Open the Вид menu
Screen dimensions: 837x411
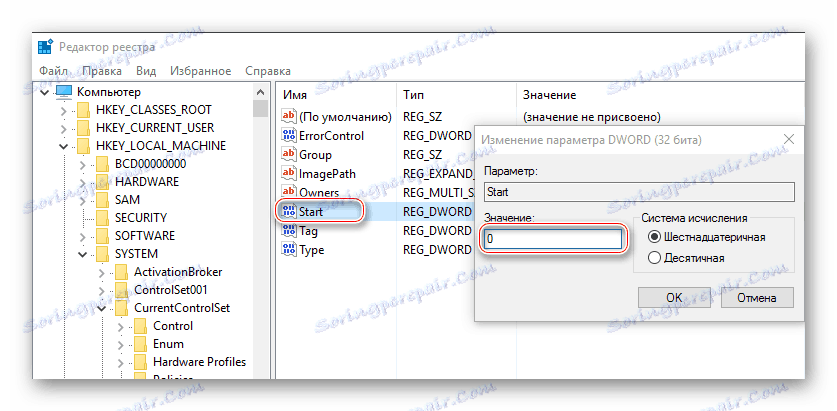[146, 71]
